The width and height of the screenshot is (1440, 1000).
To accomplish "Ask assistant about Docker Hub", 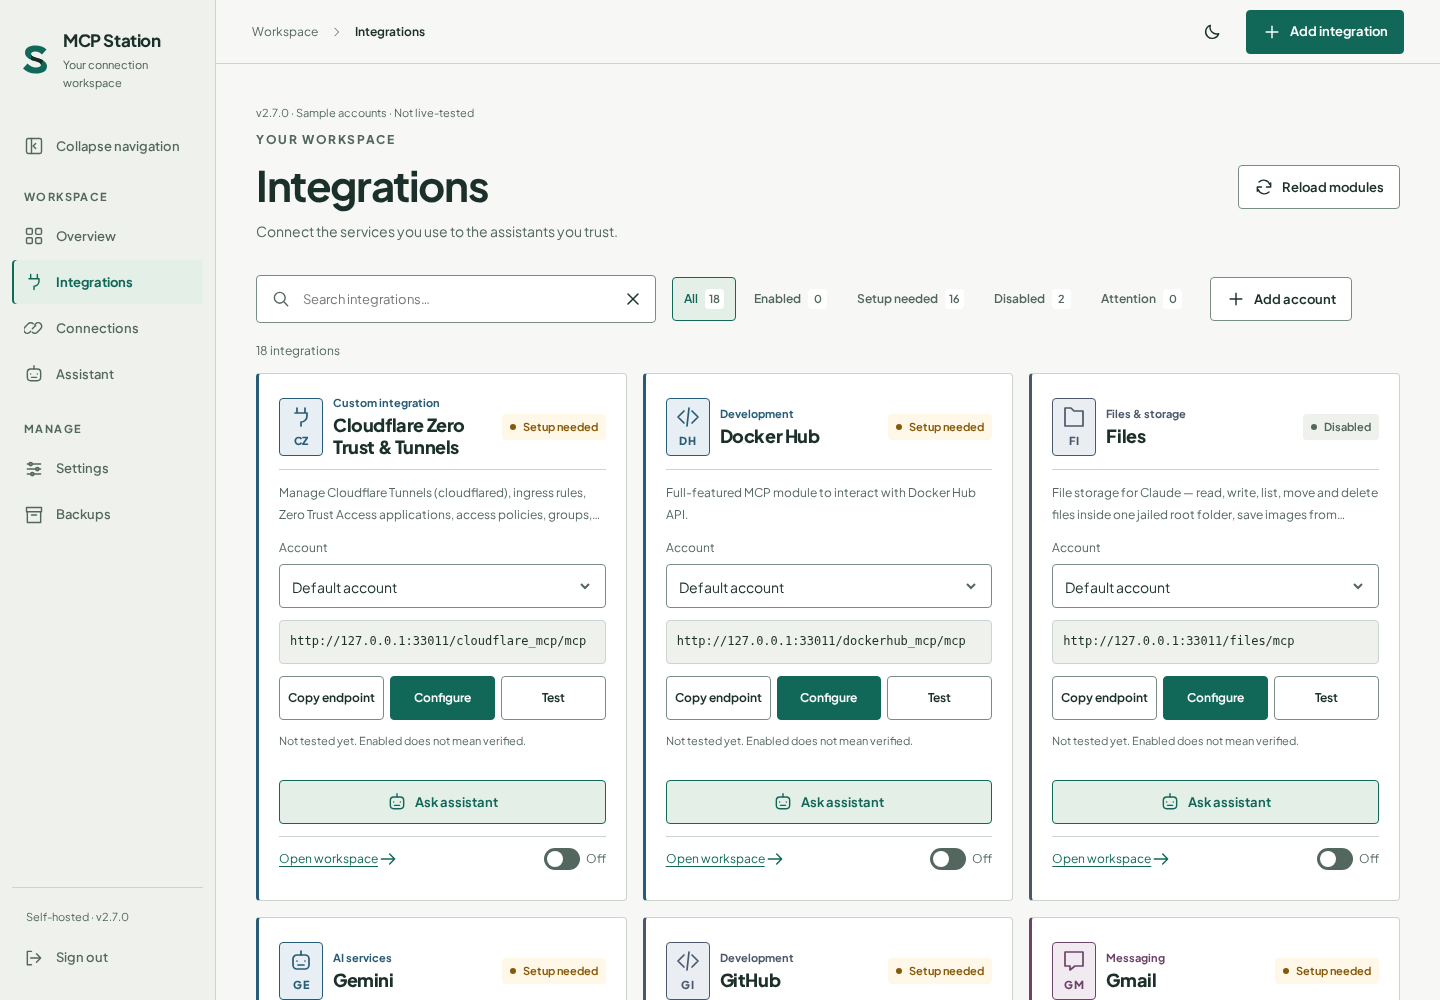I will tap(829, 802).
